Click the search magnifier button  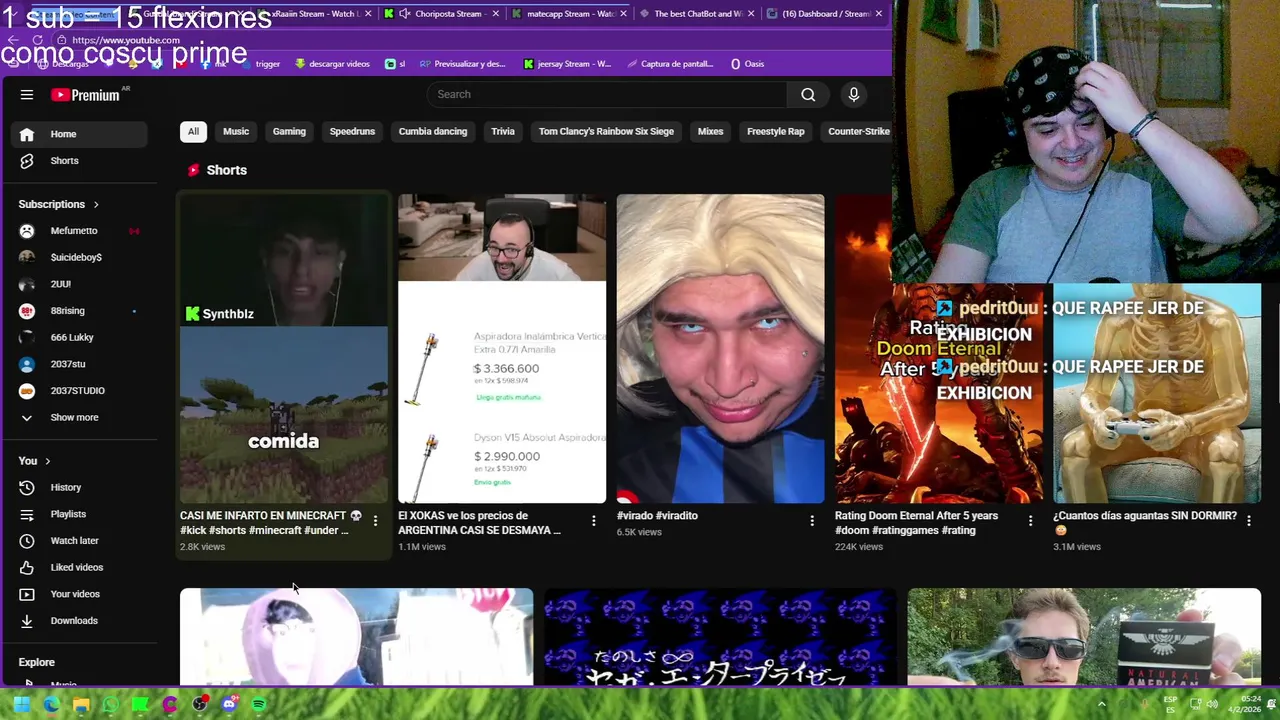tap(808, 94)
